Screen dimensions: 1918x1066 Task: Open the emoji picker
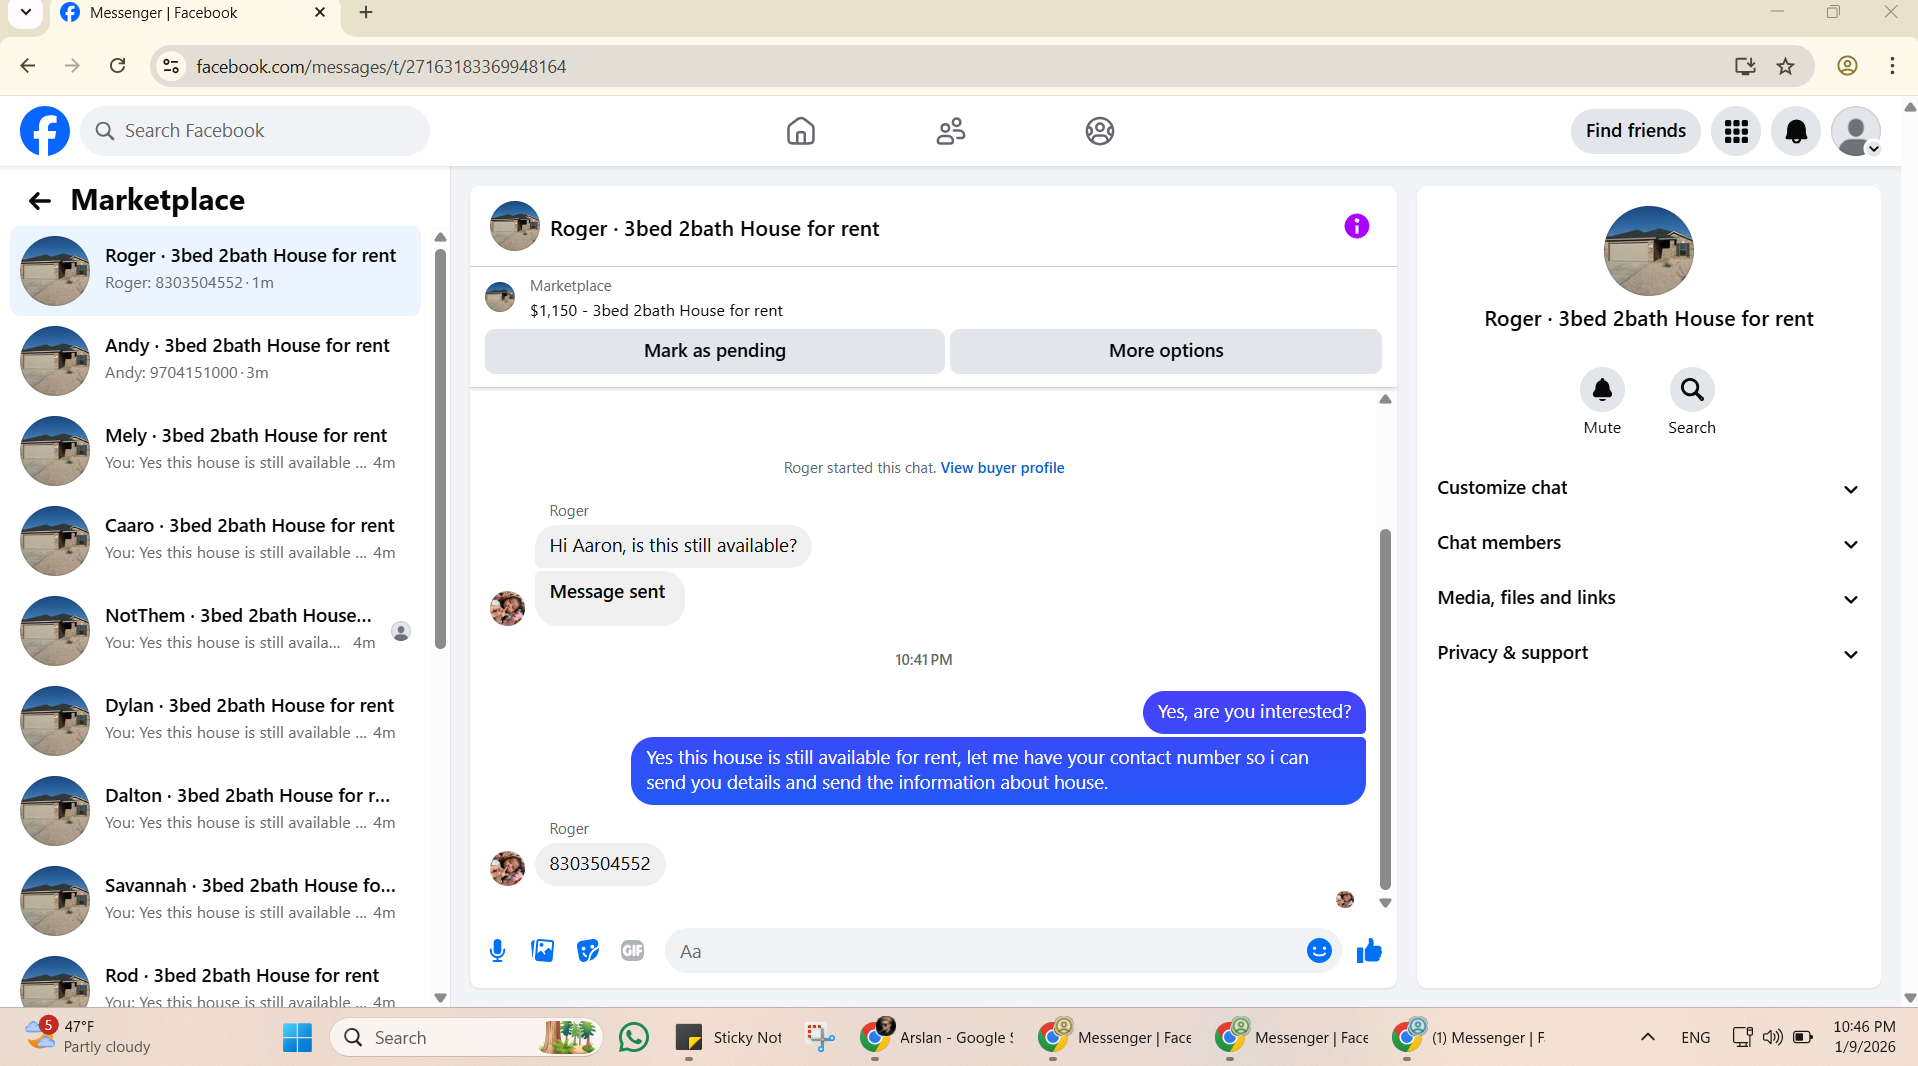click(1319, 951)
